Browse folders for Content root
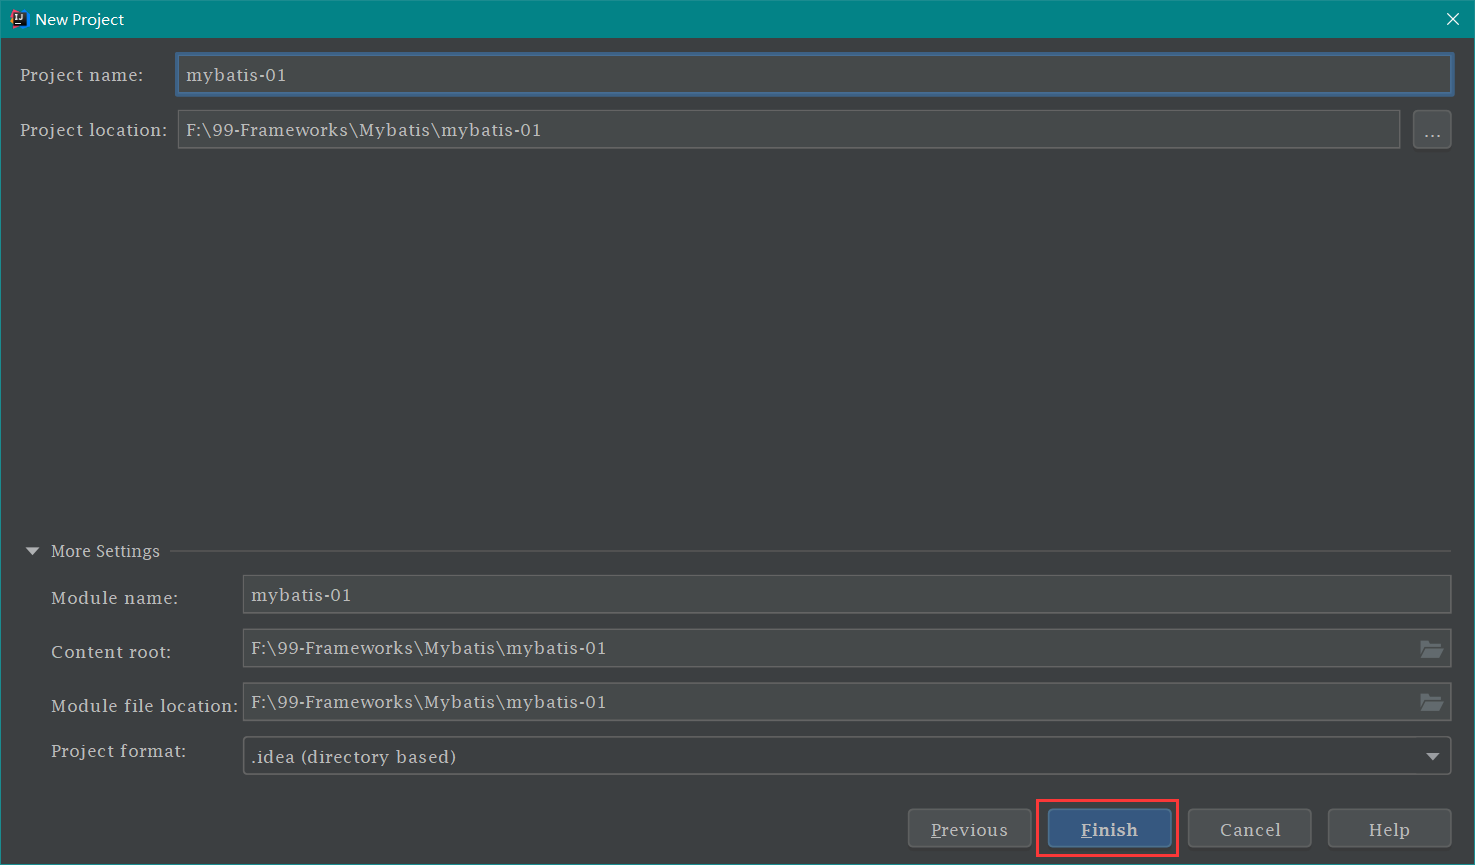Screen dimensions: 1475x865 coord(1431,649)
